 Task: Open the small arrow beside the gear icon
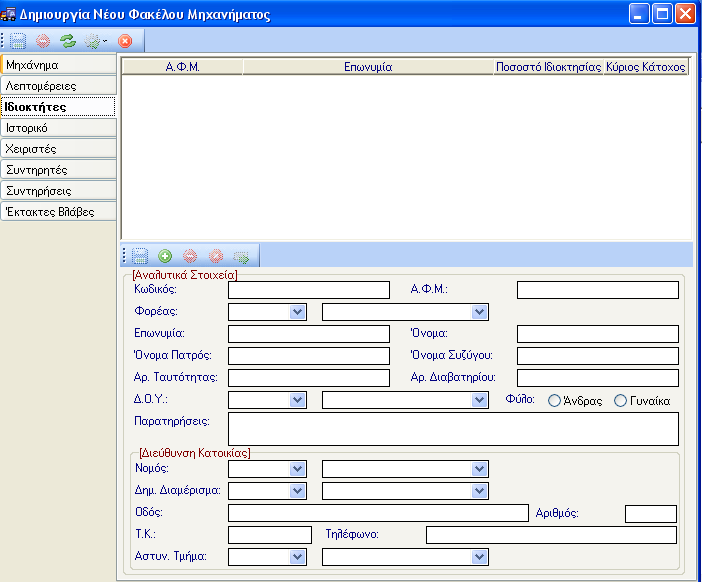click(105, 41)
